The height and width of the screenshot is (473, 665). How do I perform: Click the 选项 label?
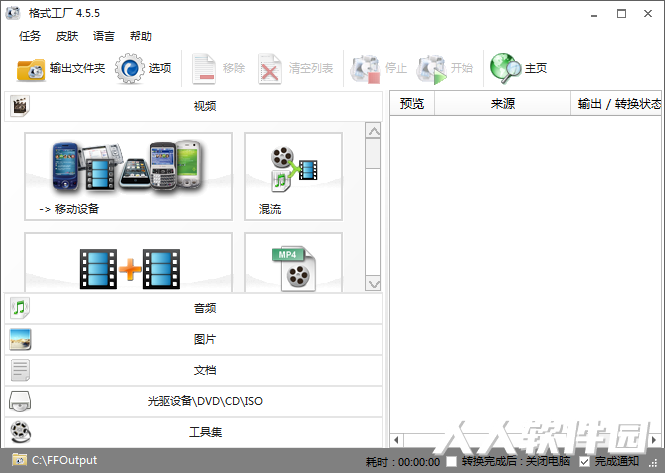coord(160,68)
